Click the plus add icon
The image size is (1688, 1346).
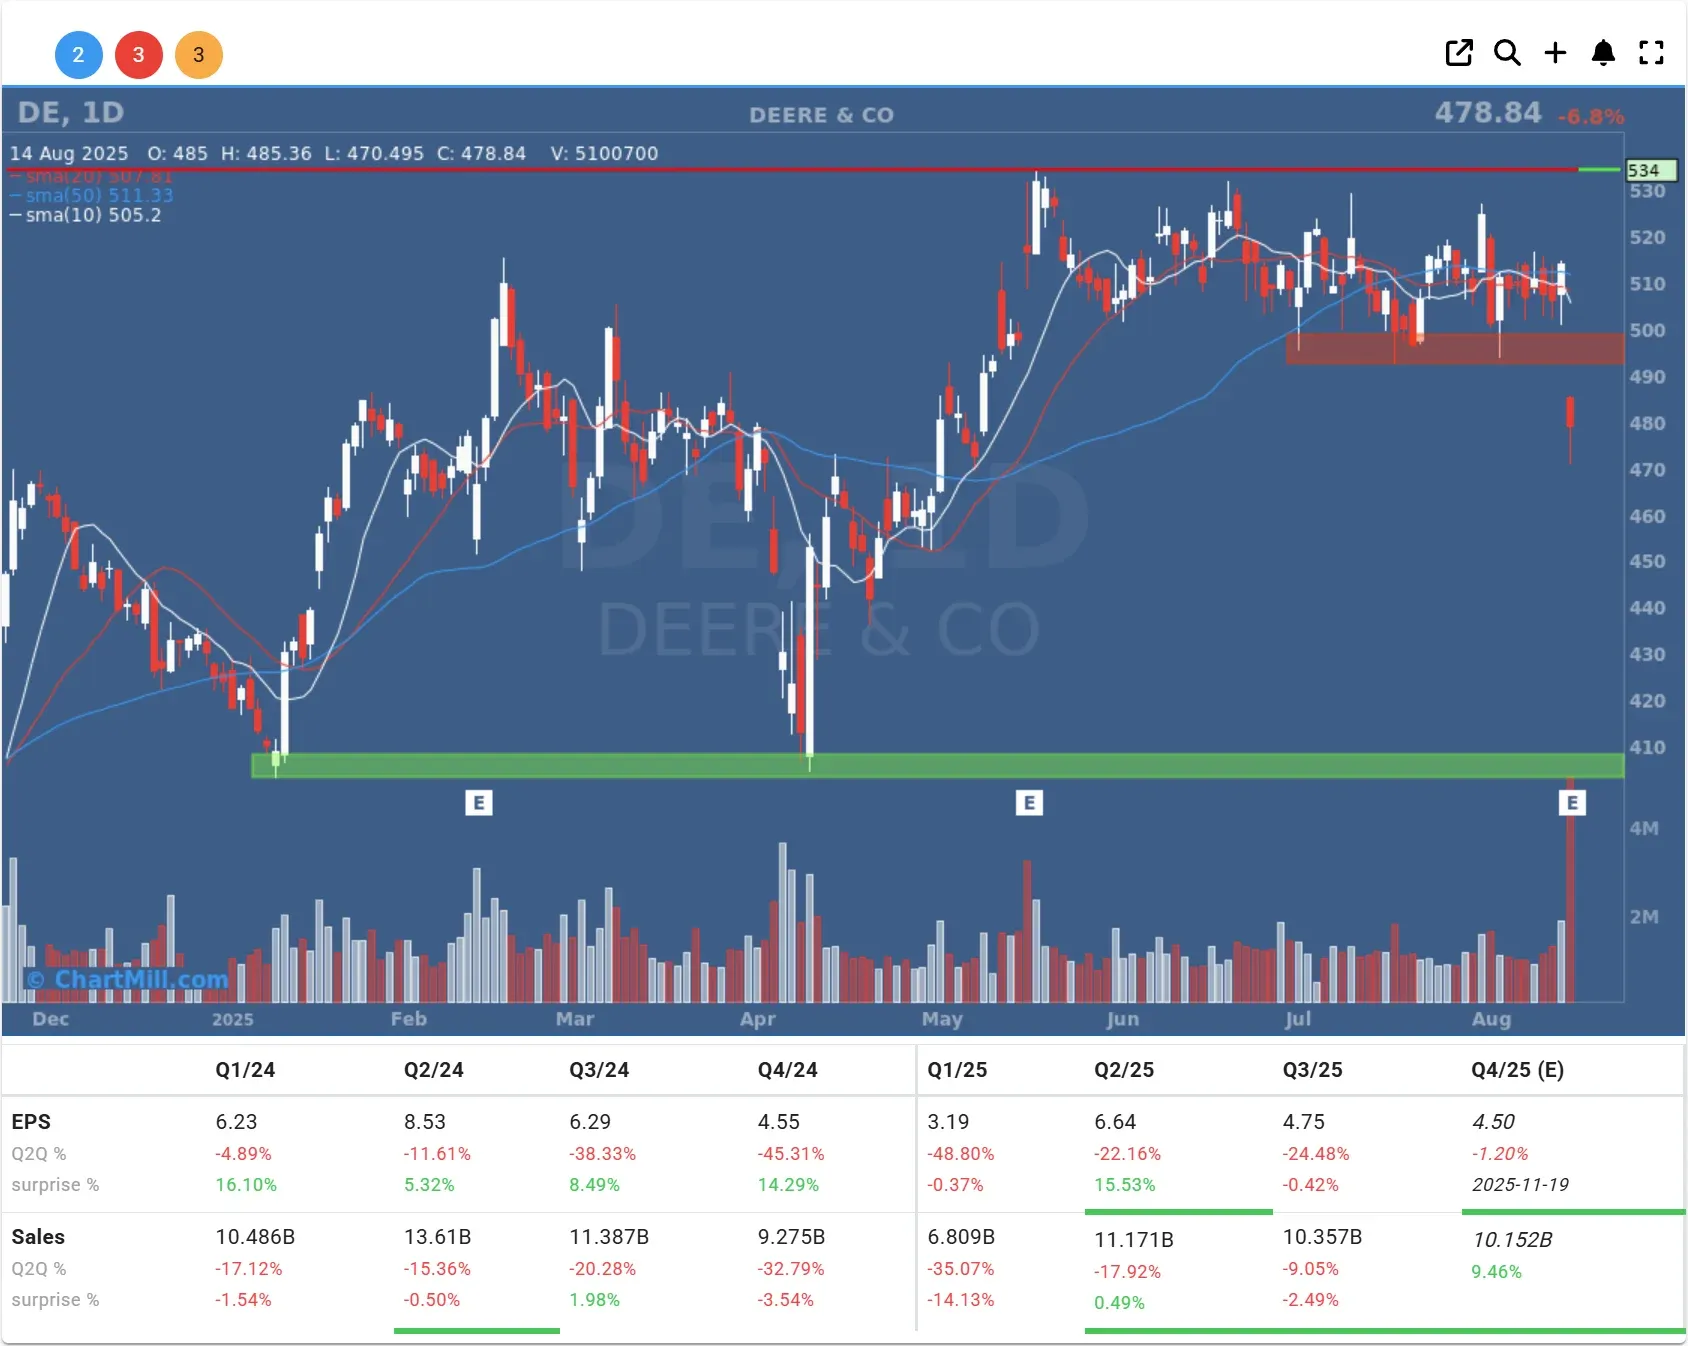[1555, 53]
